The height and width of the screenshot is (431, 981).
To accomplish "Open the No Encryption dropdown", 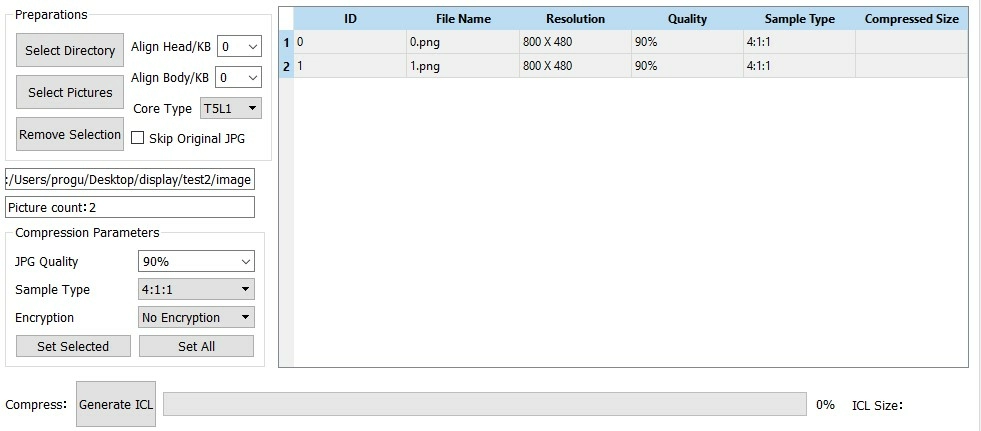I will [x=196, y=318].
